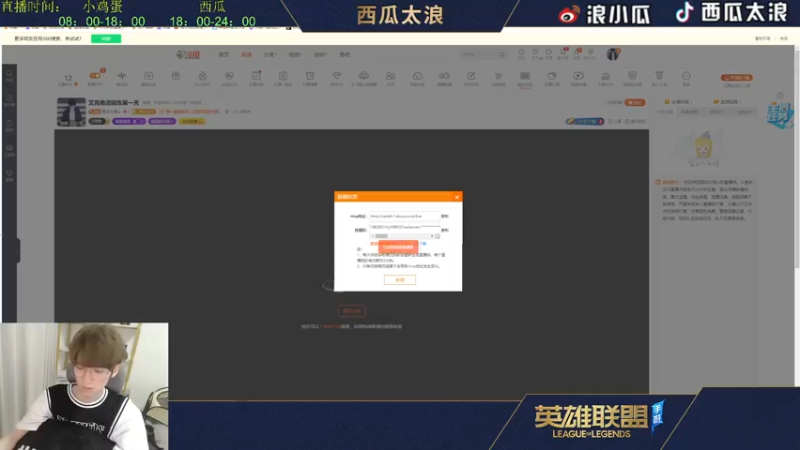Copy the stream key in the dialog
This screenshot has width=800, height=450.
pyautogui.click(x=445, y=230)
